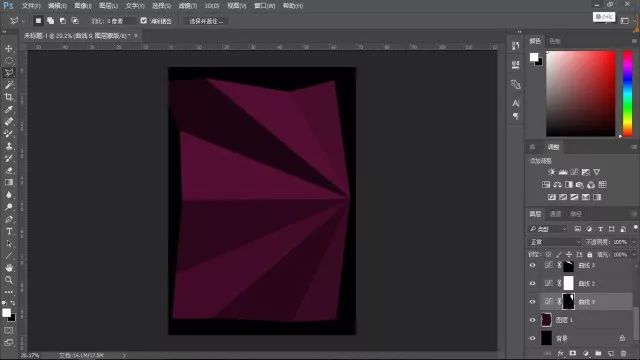Click Subtract from selection mode icon
Screen dimensions: 640x360
(x=63, y=20)
